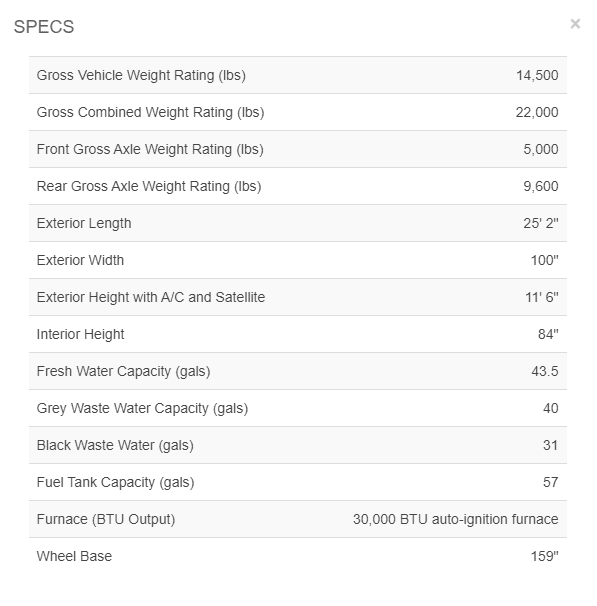Image resolution: width=597 pixels, height=606 pixels.
Task: Click the Exterior Width label
Action: click(x=80, y=260)
